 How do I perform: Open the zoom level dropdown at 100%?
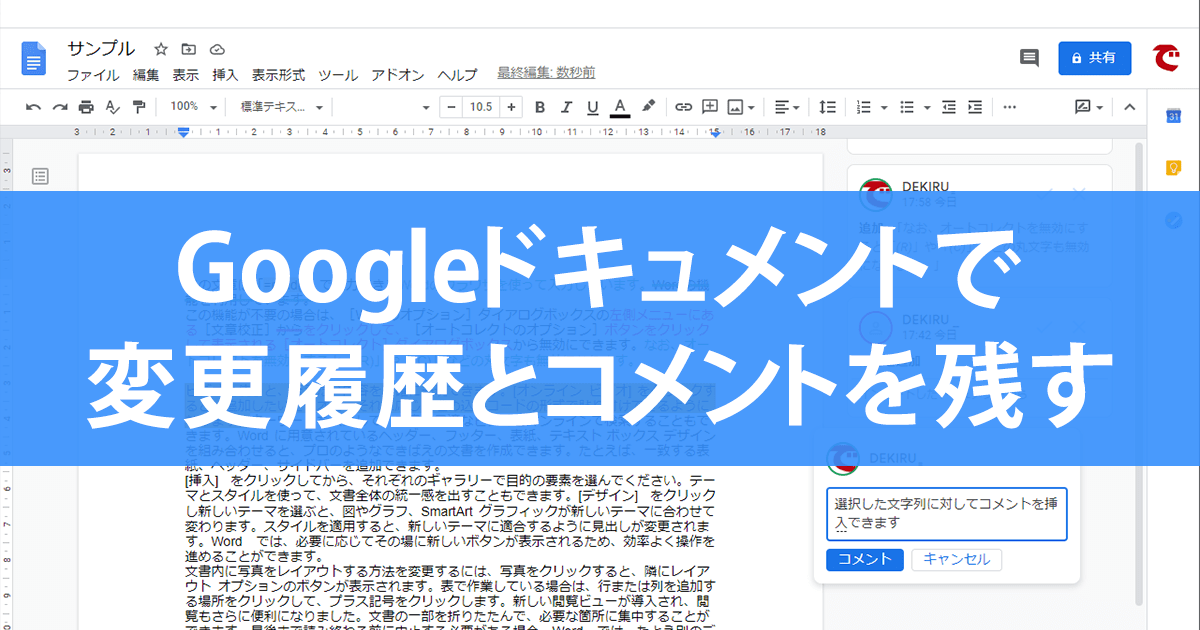(192, 107)
